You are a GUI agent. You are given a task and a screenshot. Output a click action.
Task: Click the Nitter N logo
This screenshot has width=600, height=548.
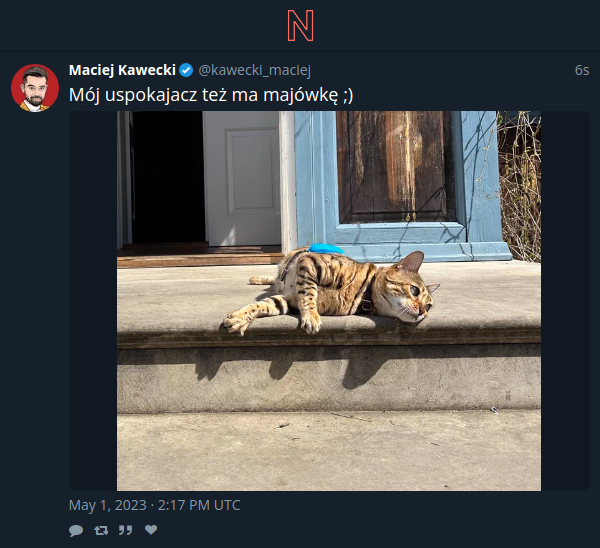pyautogui.click(x=300, y=26)
